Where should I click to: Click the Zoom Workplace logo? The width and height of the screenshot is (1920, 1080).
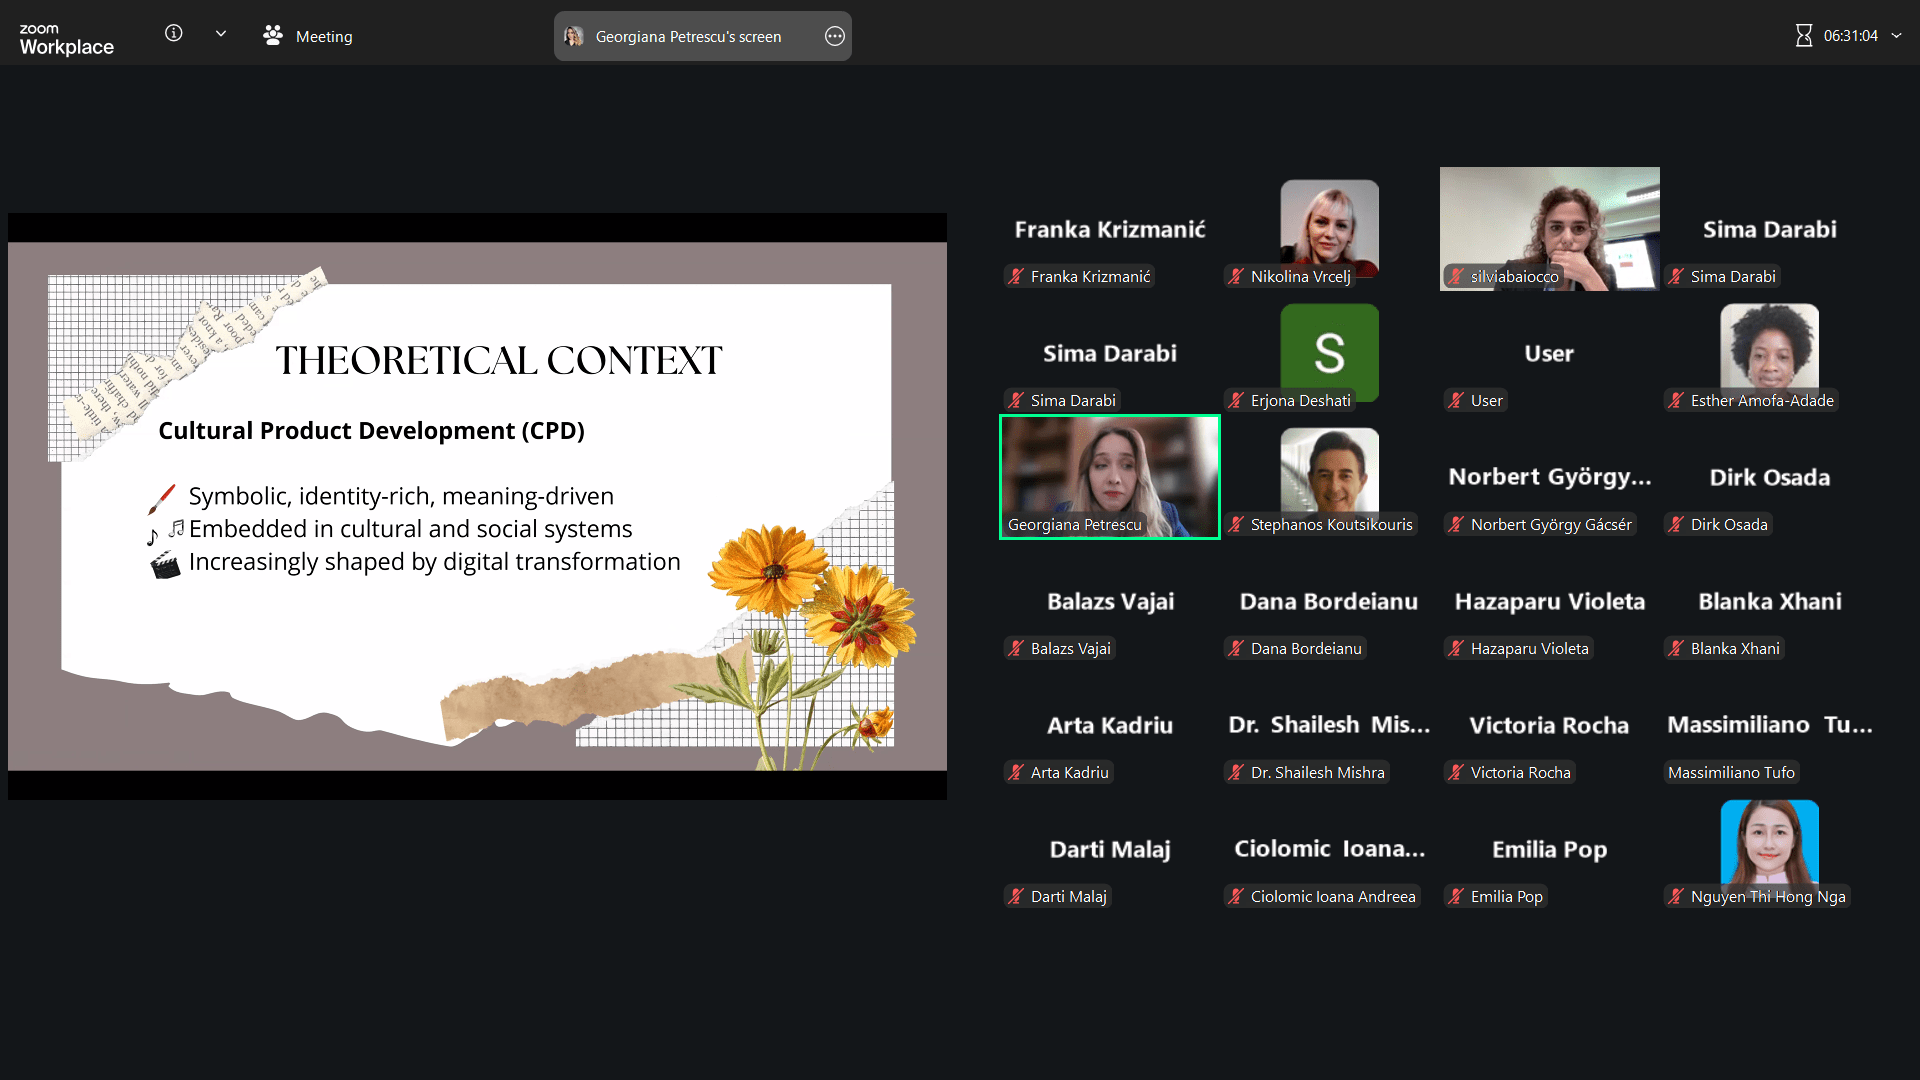[x=66, y=39]
